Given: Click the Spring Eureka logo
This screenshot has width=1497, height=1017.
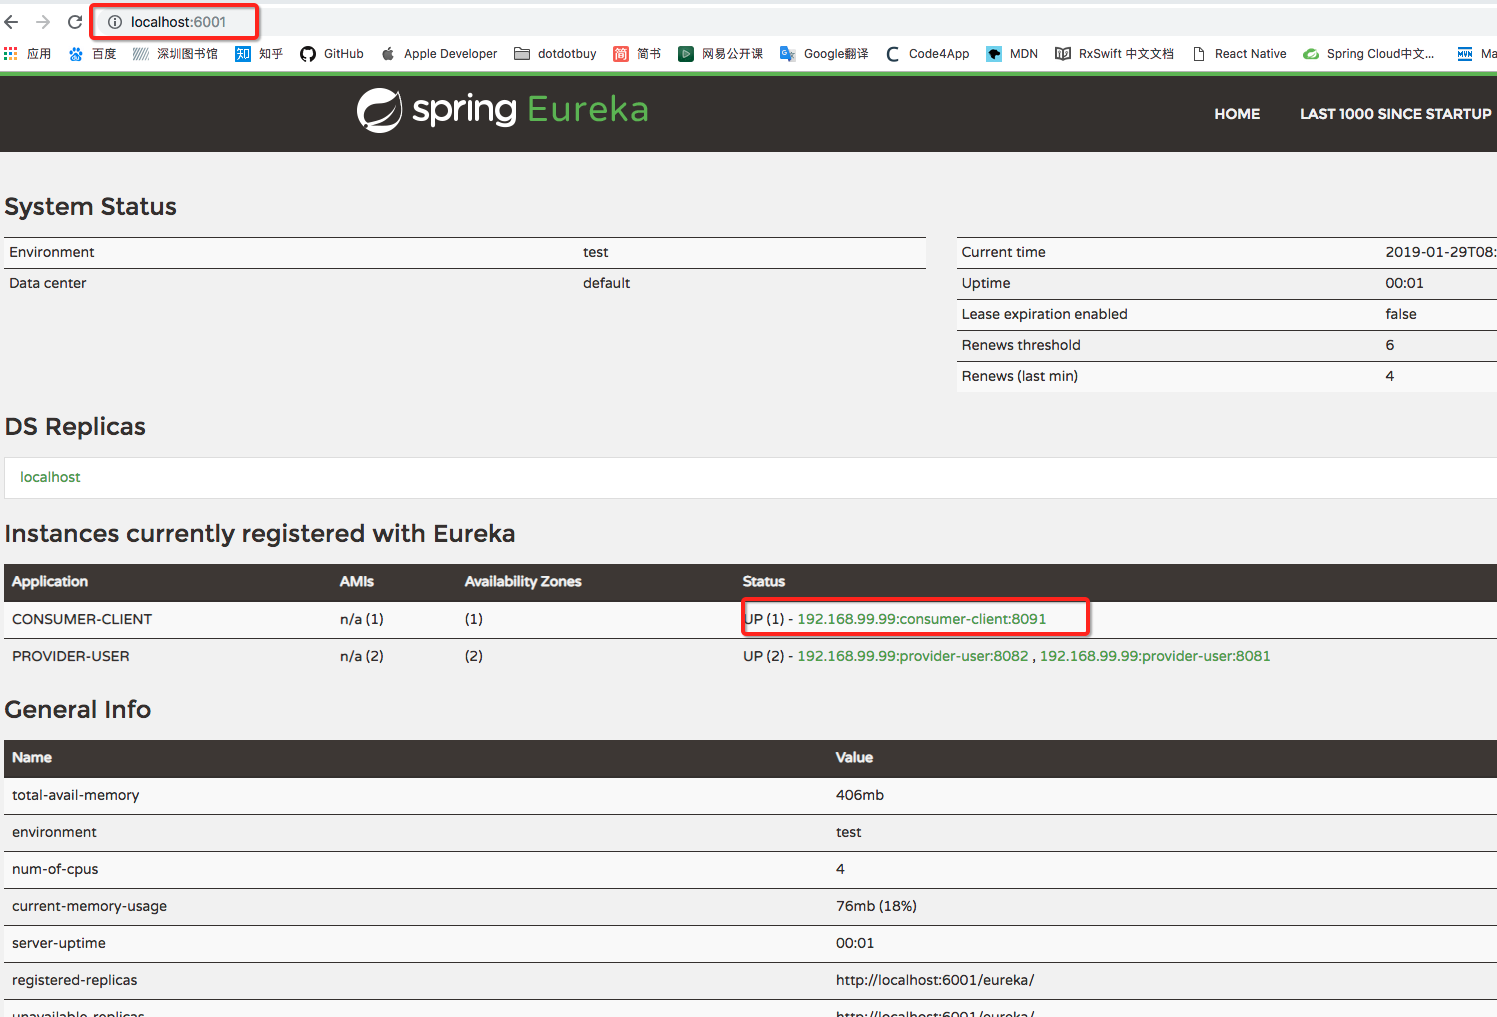Looking at the screenshot, I should [503, 110].
